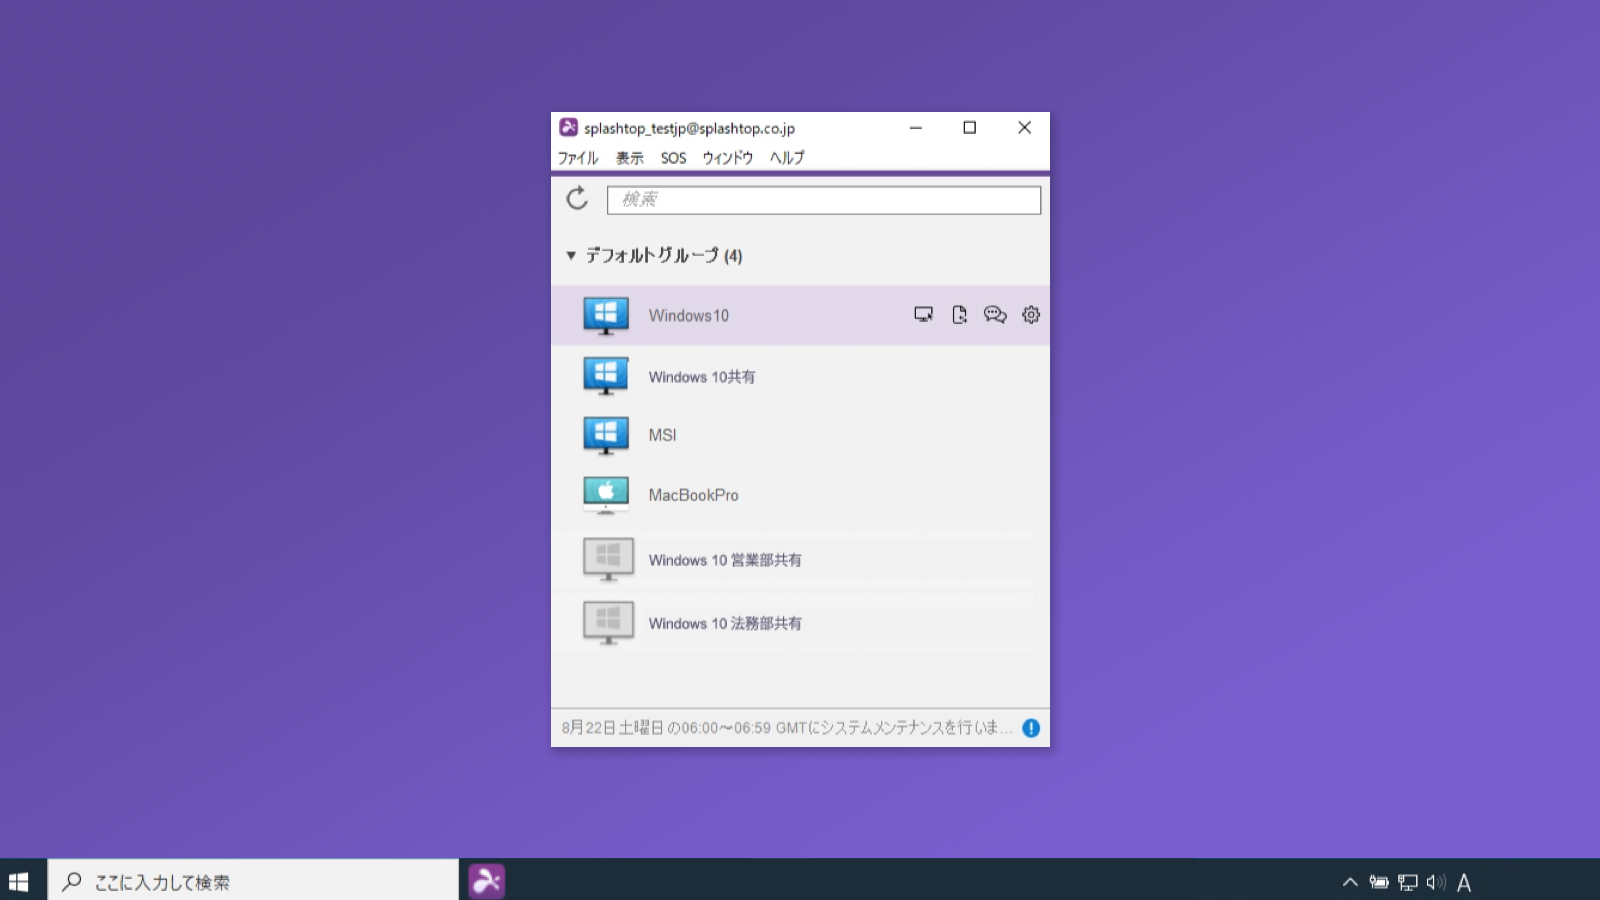Select the Windows10 computer name

click(x=689, y=316)
